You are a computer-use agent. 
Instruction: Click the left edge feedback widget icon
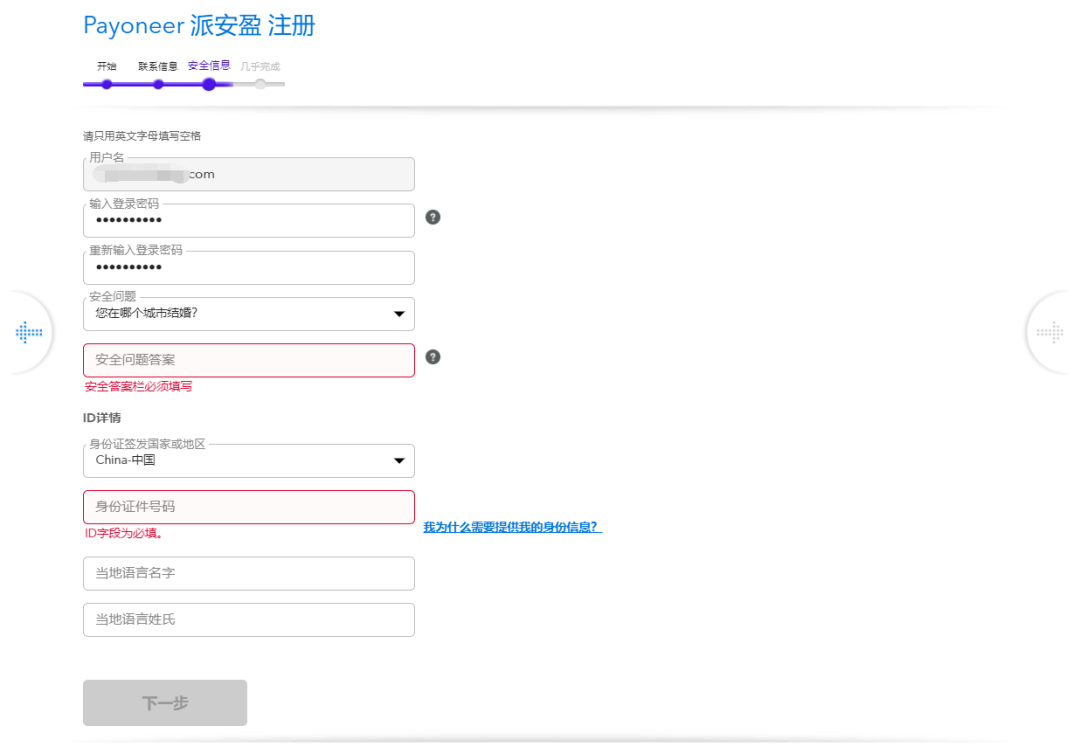pos(28,332)
